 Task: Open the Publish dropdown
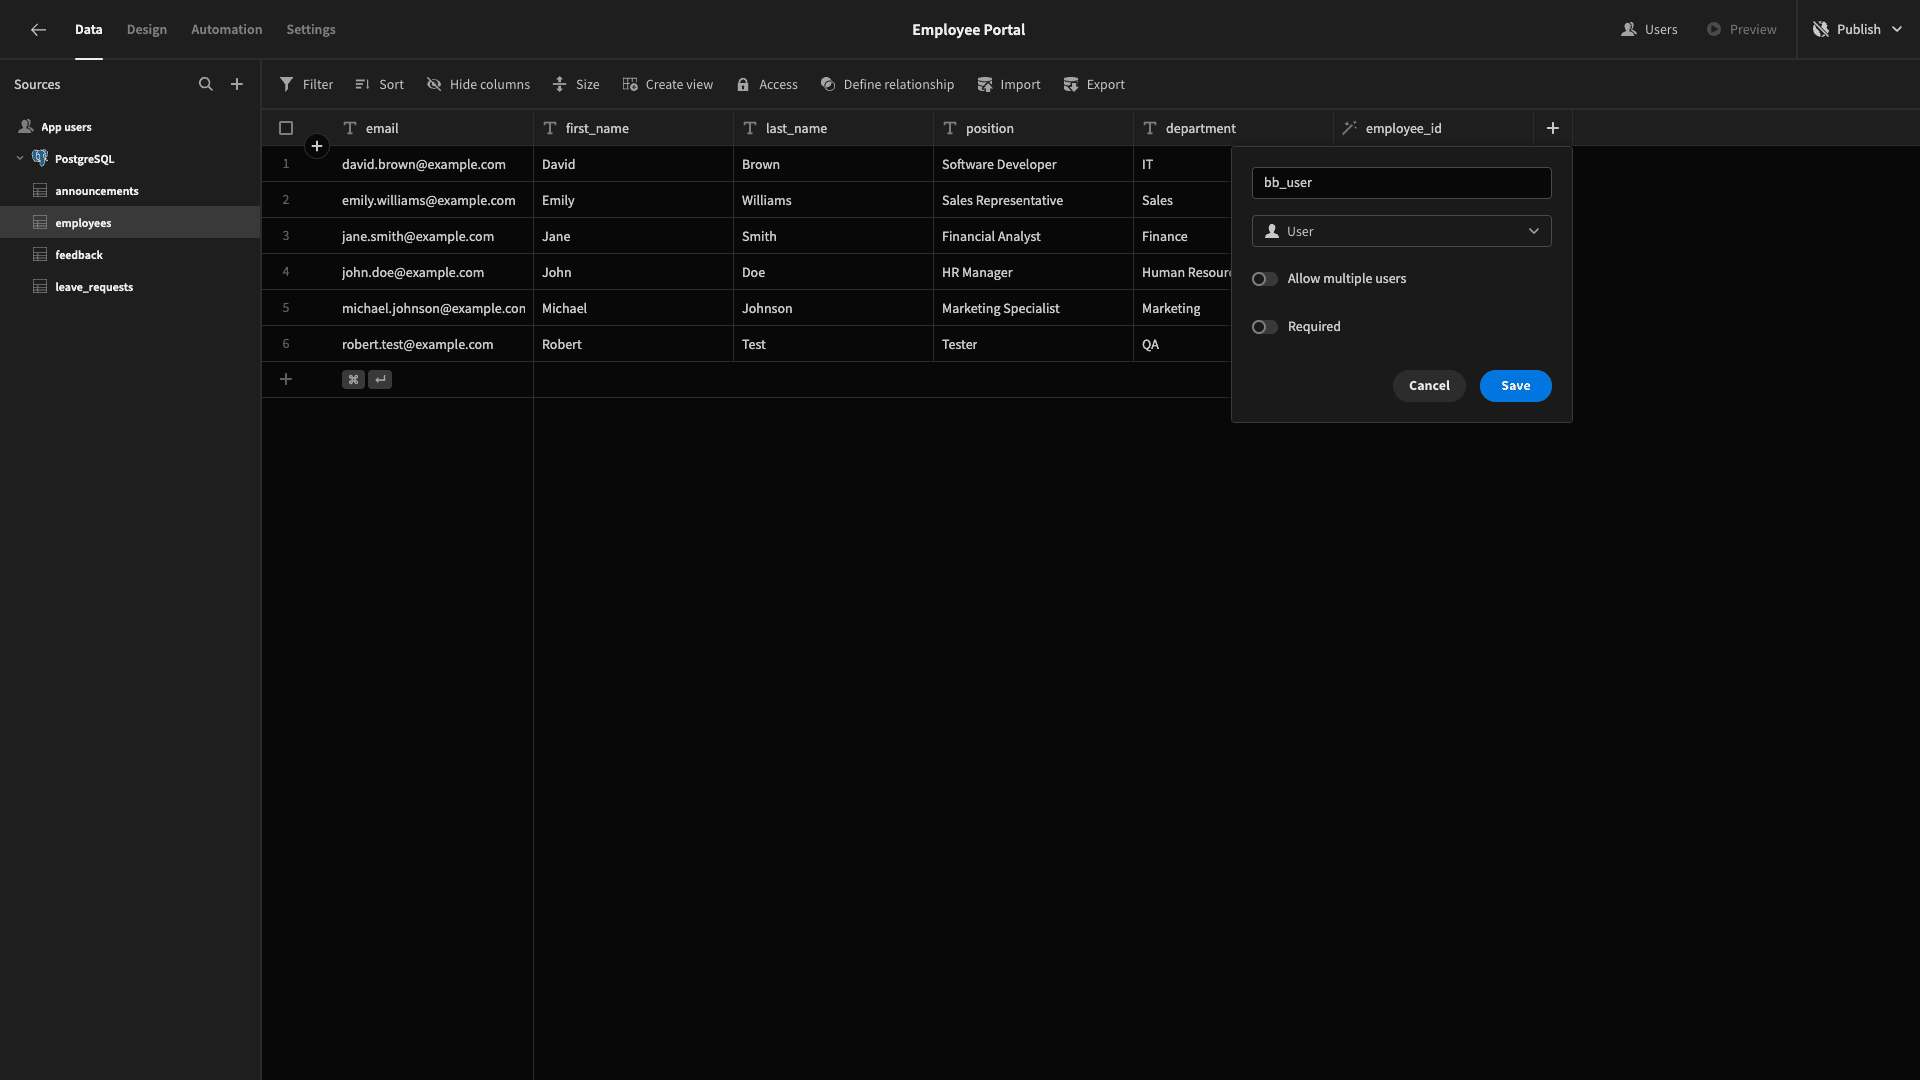pos(1858,30)
